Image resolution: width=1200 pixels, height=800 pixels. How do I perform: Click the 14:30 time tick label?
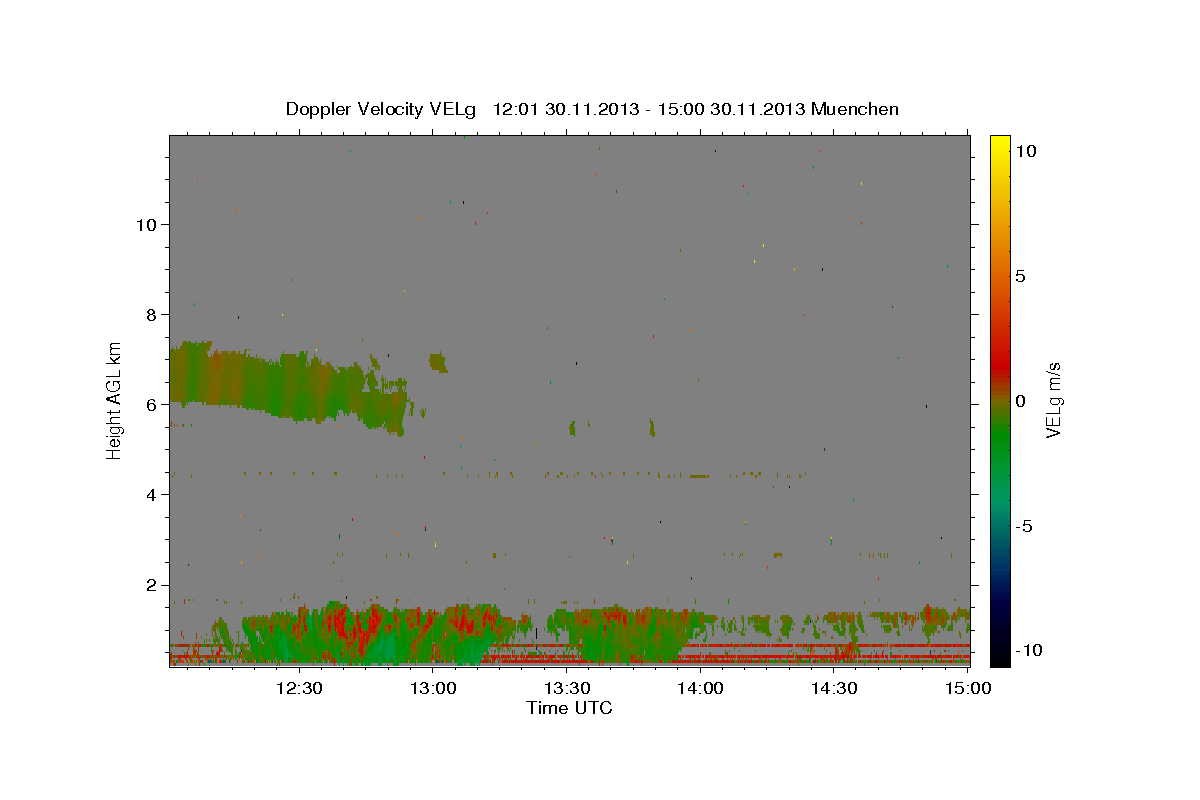(834, 688)
